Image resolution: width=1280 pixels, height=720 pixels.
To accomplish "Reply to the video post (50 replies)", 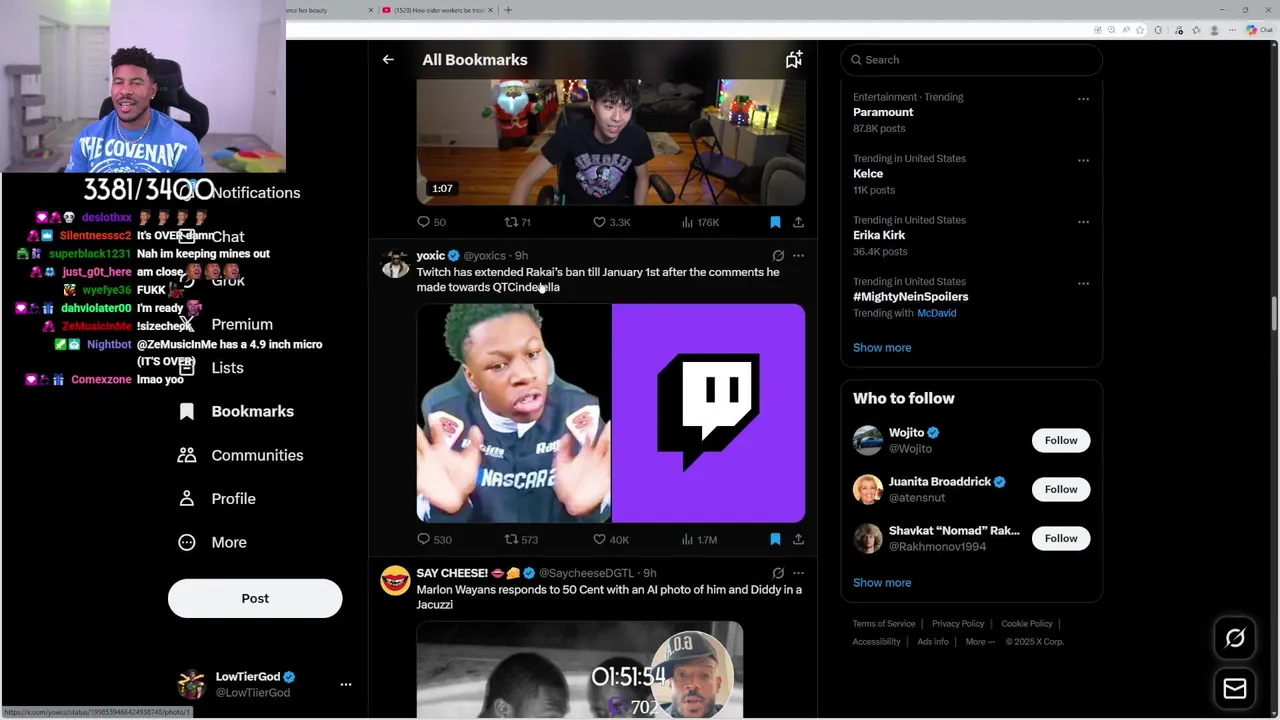I will [431, 222].
